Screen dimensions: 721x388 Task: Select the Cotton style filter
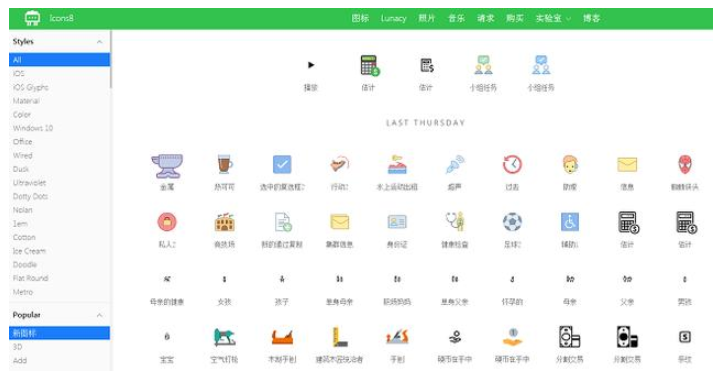point(24,237)
